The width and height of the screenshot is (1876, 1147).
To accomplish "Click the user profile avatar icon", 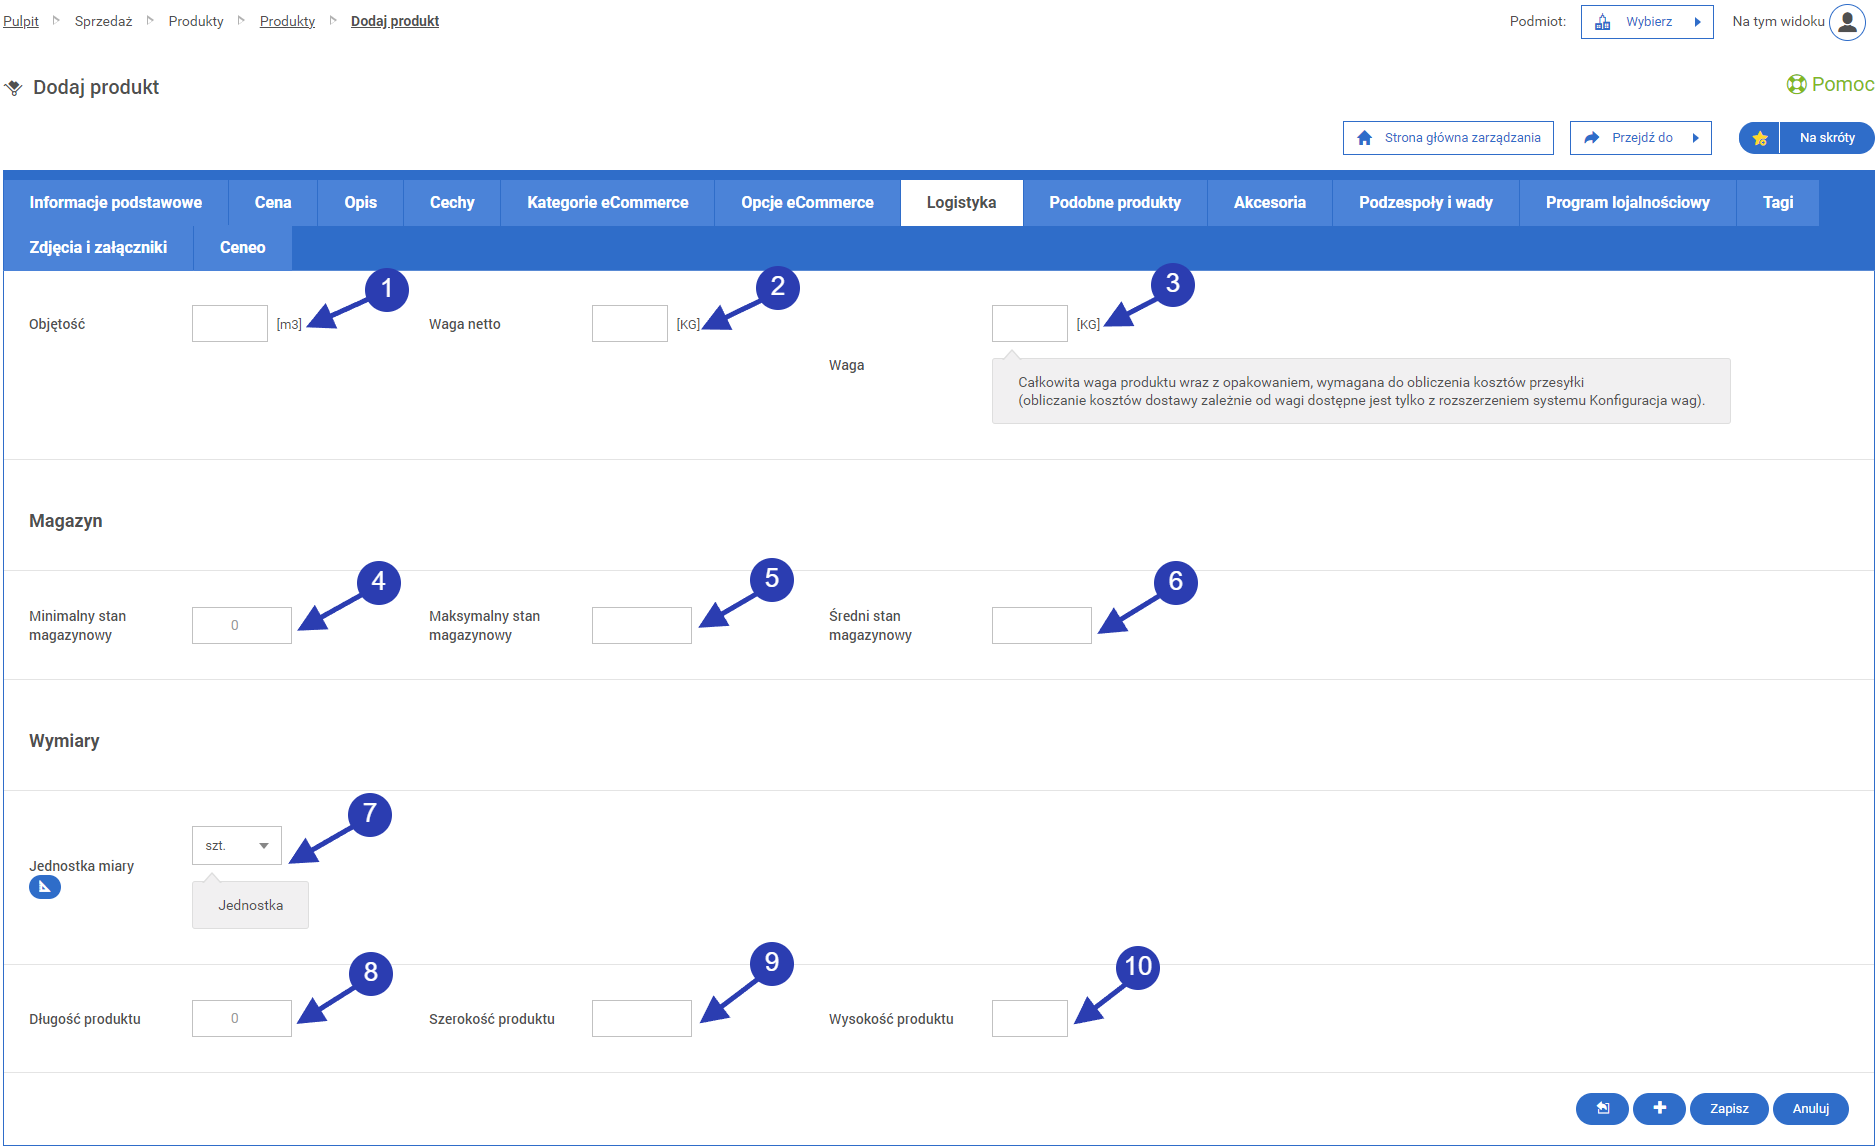I will tap(1847, 21).
